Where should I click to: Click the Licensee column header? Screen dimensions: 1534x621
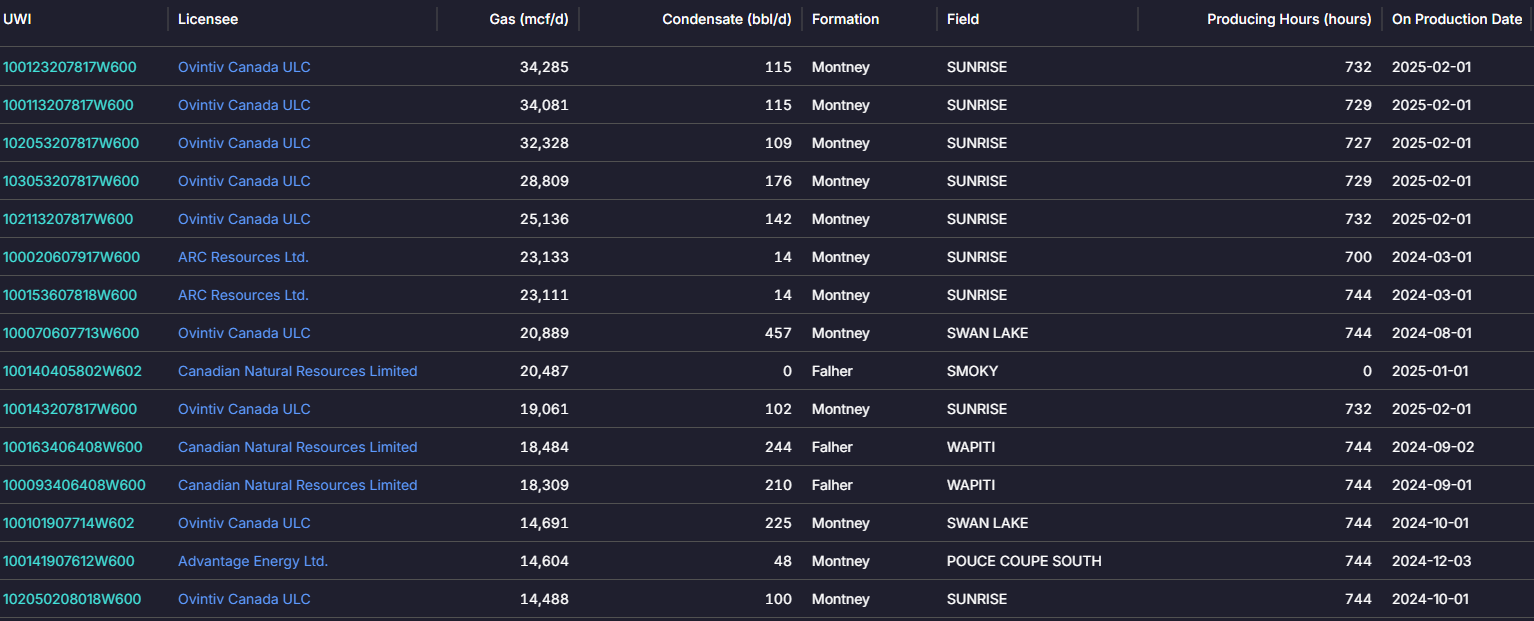click(208, 19)
